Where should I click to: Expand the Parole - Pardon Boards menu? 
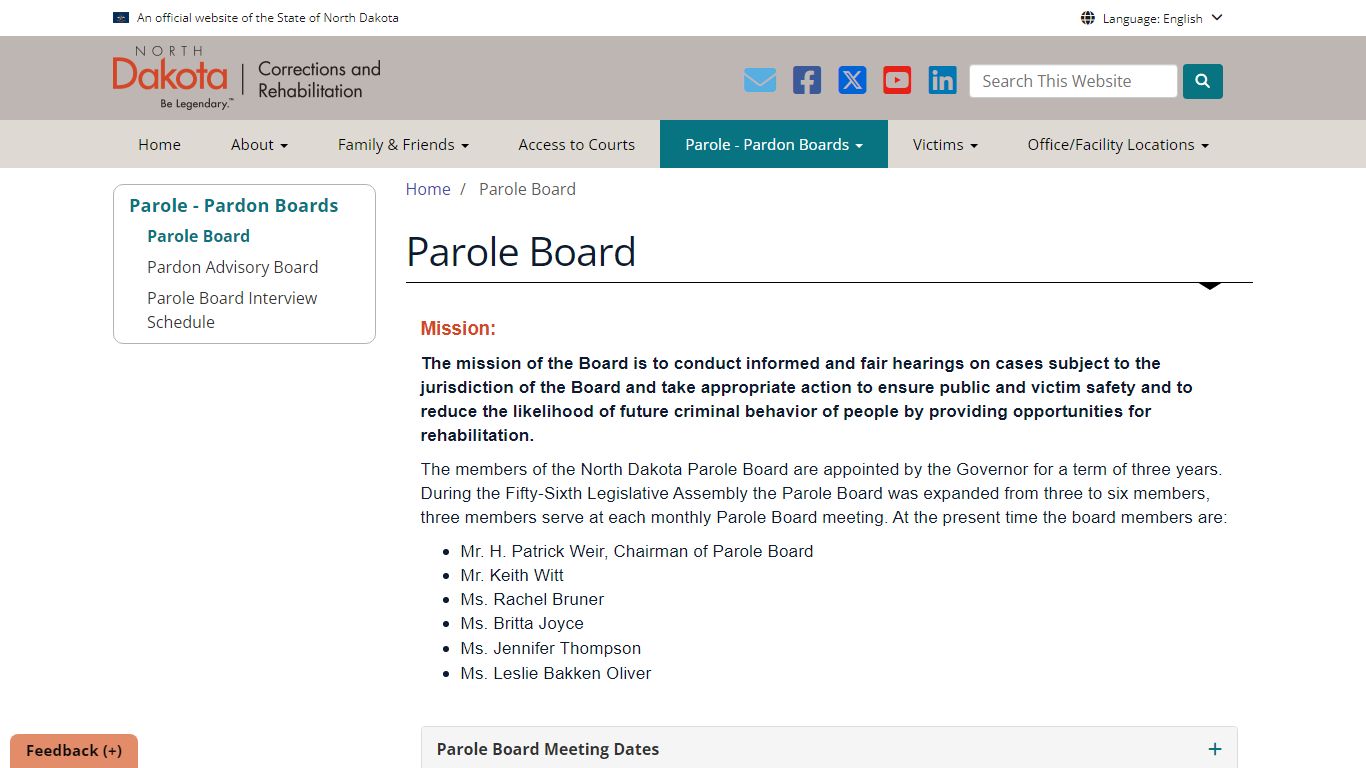pyautogui.click(x=774, y=144)
